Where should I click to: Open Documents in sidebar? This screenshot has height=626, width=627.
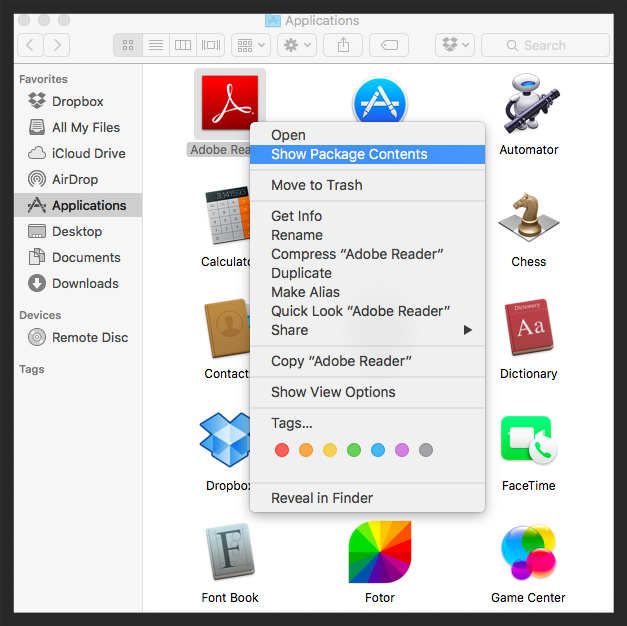78,257
